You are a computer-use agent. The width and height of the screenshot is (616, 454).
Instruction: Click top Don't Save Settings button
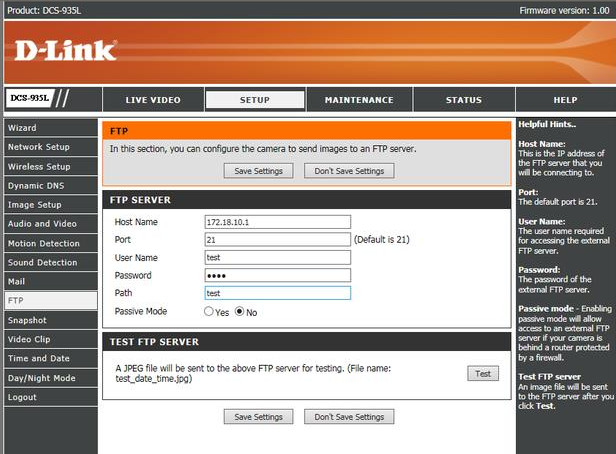[x=349, y=171]
